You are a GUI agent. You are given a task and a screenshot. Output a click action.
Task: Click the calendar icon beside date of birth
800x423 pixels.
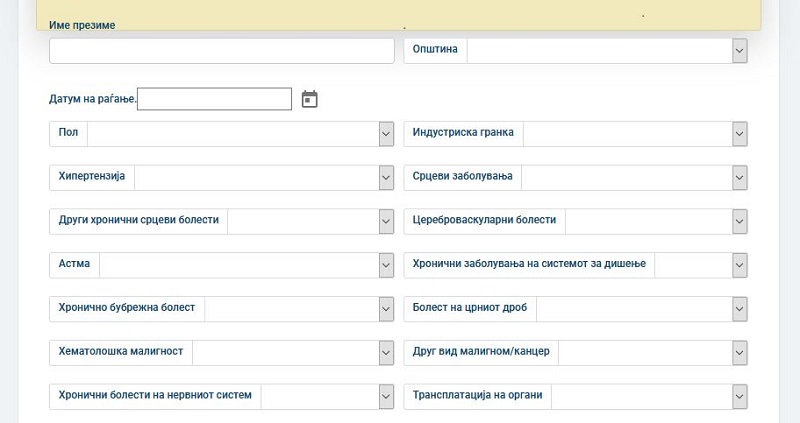coord(310,99)
